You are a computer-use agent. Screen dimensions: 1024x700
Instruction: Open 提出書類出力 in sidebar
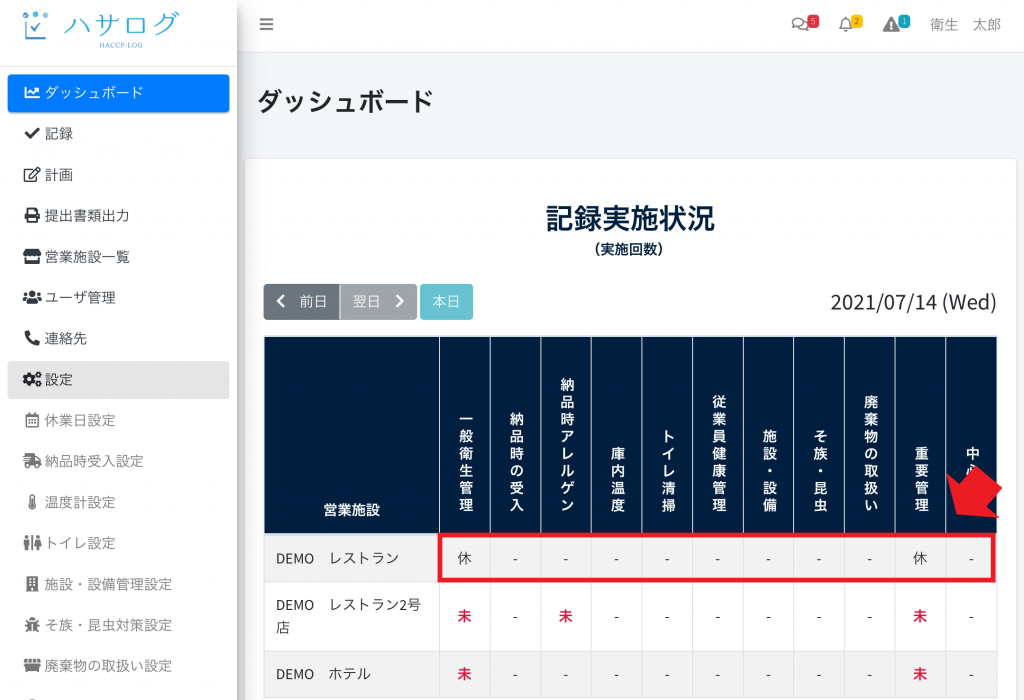pos(87,216)
